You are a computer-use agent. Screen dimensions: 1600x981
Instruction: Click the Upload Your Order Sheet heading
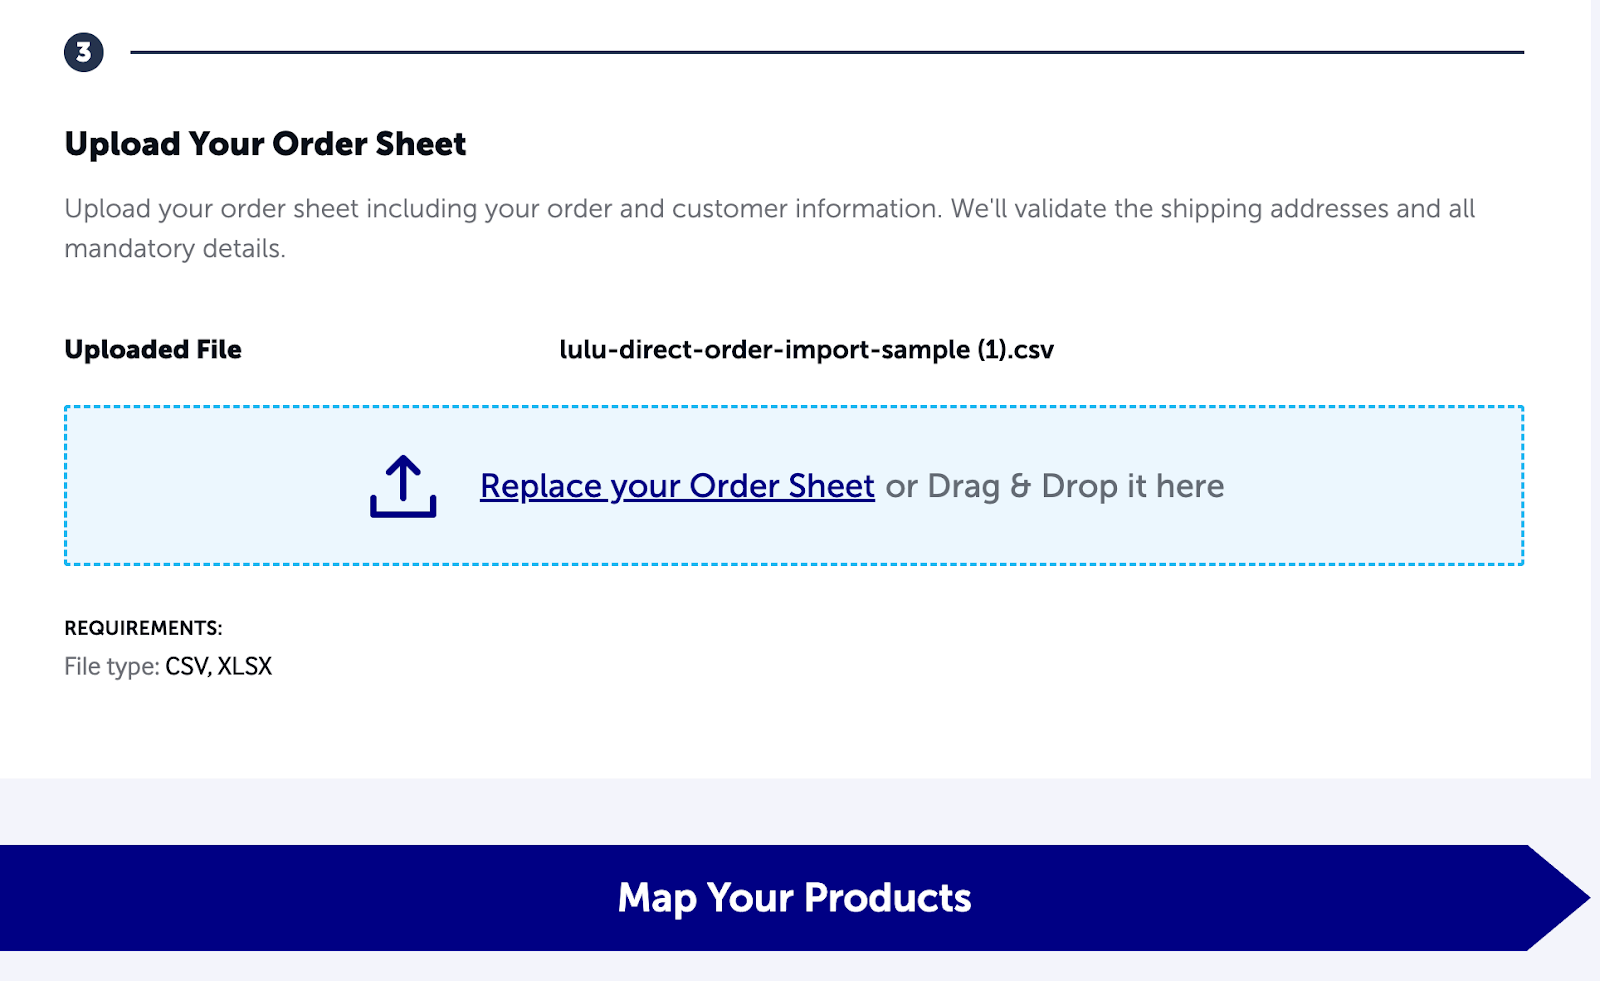264,144
